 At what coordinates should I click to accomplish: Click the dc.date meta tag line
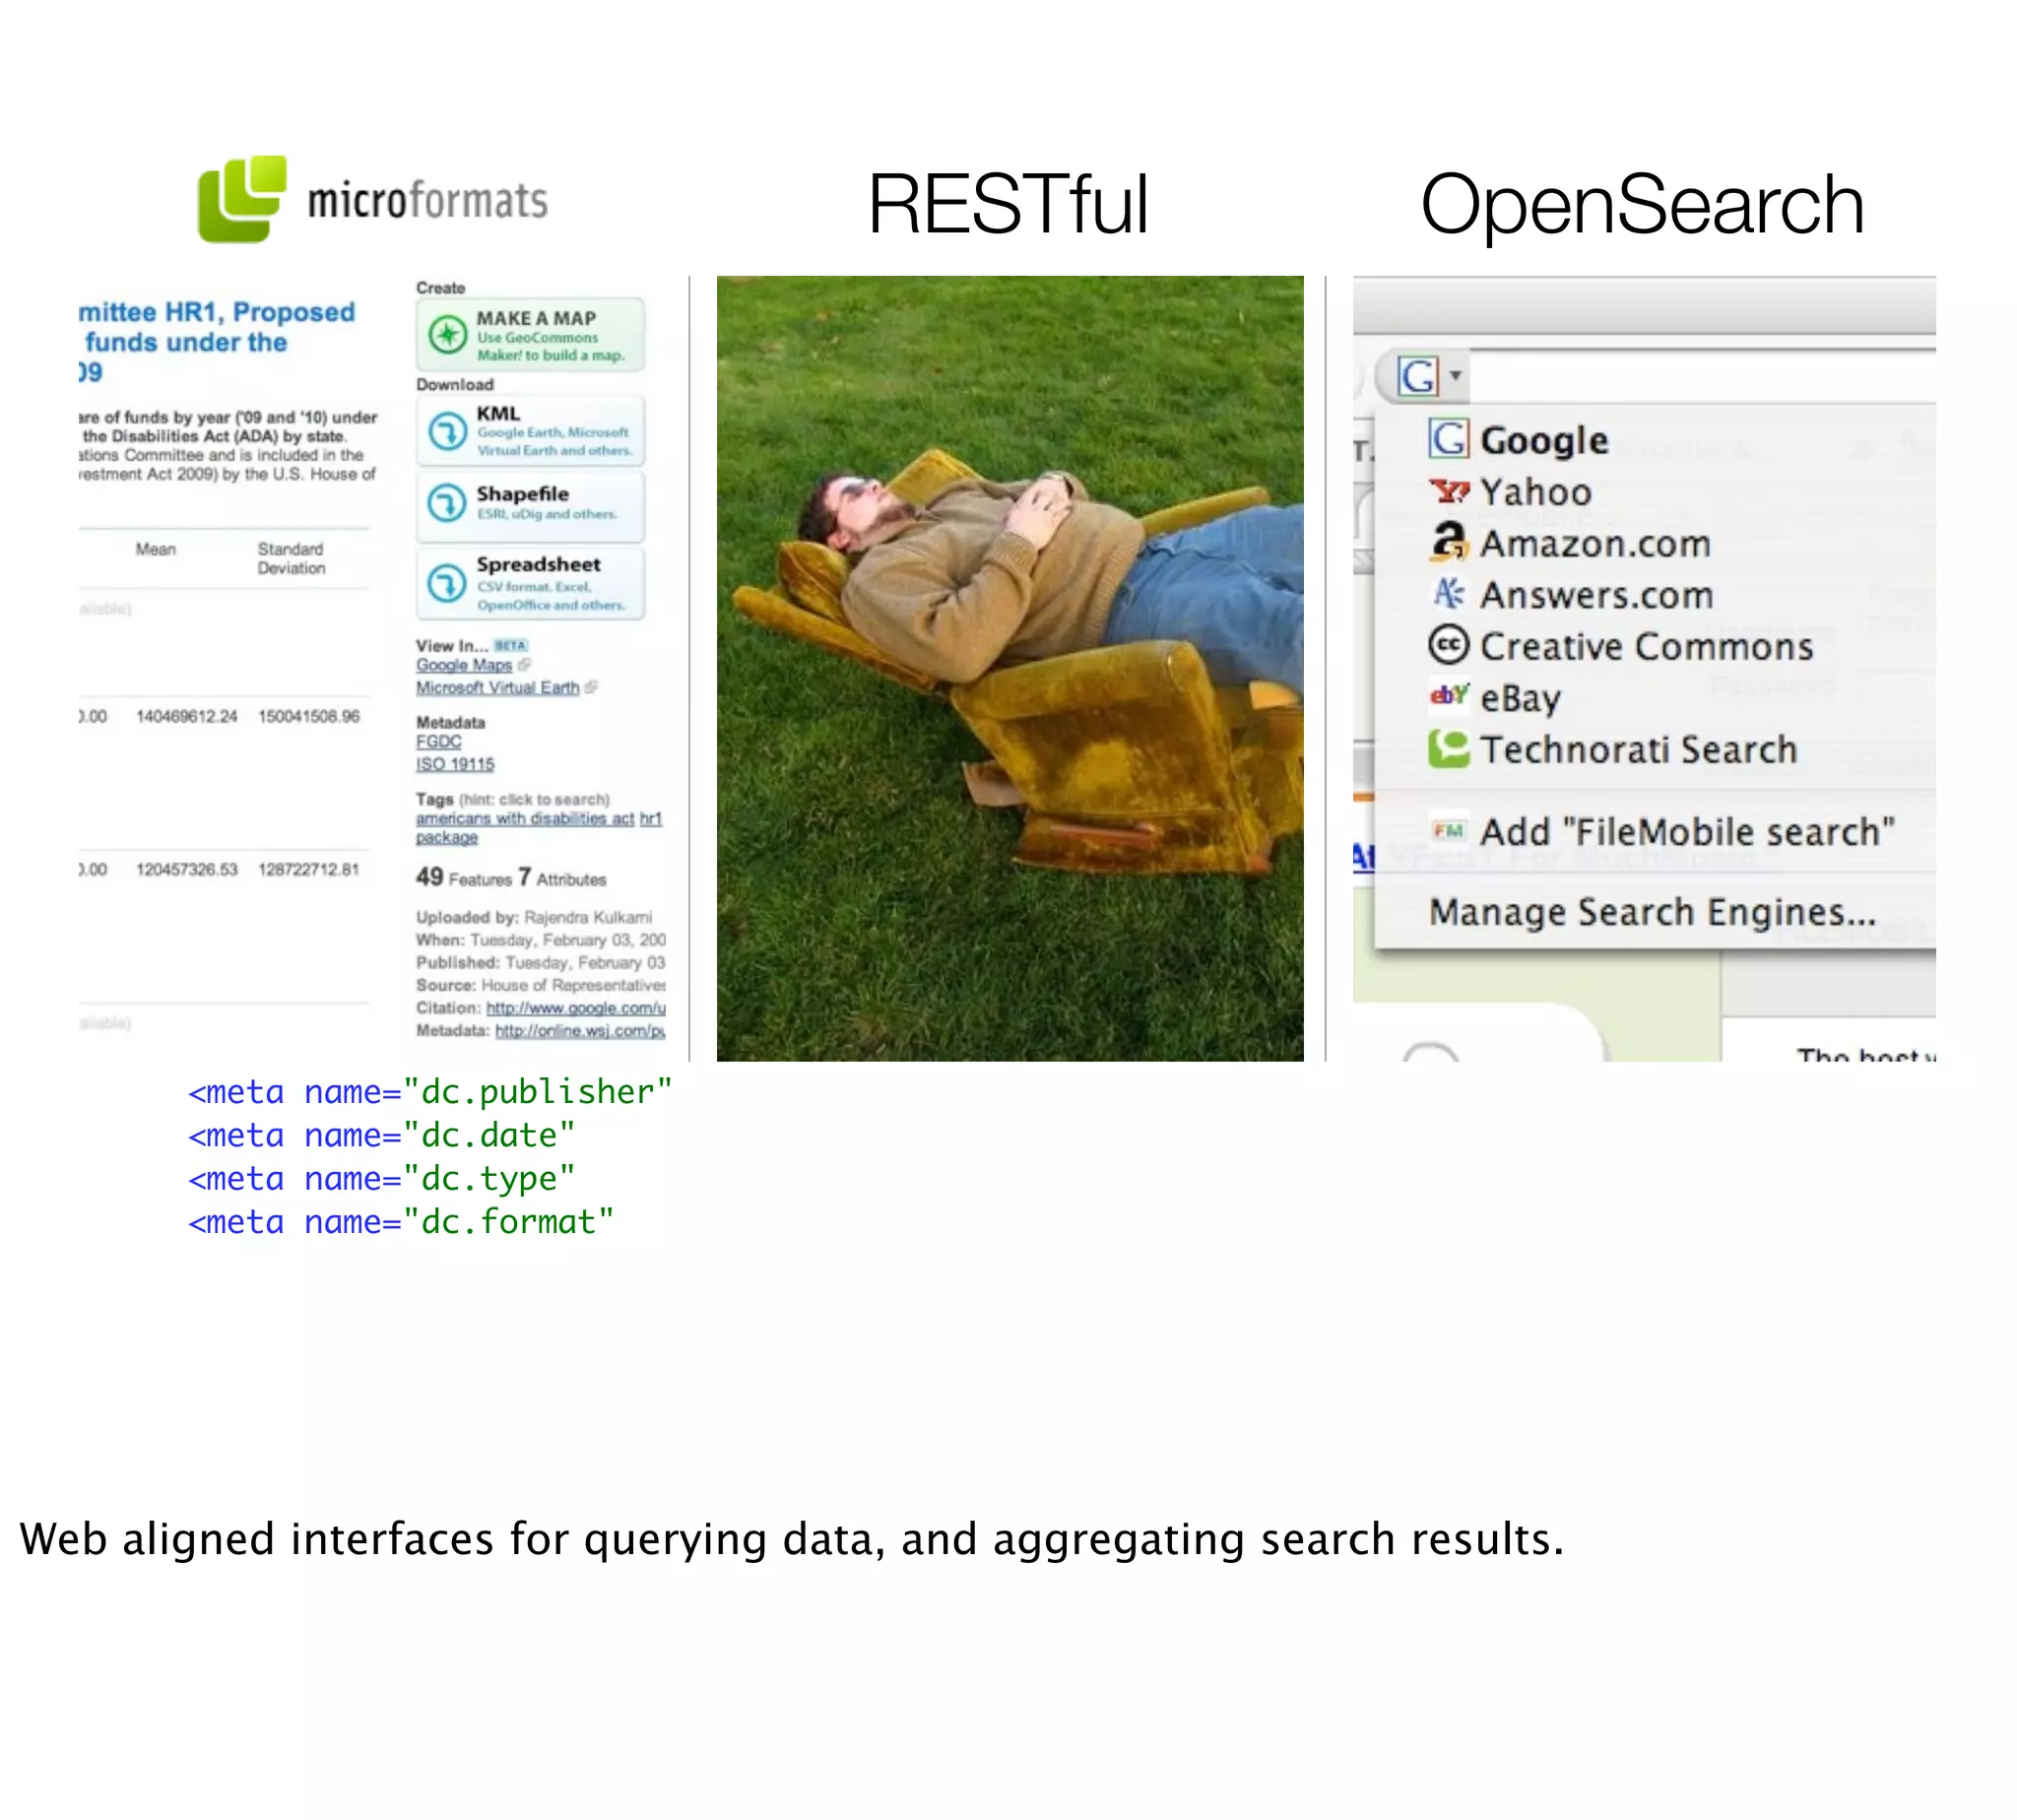click(381, 1135)
